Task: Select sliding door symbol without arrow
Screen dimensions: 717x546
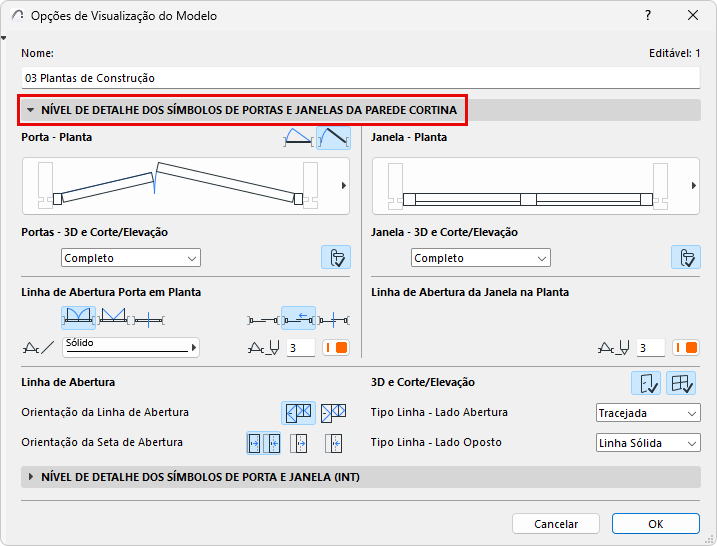Action: (x=263, y=320)
